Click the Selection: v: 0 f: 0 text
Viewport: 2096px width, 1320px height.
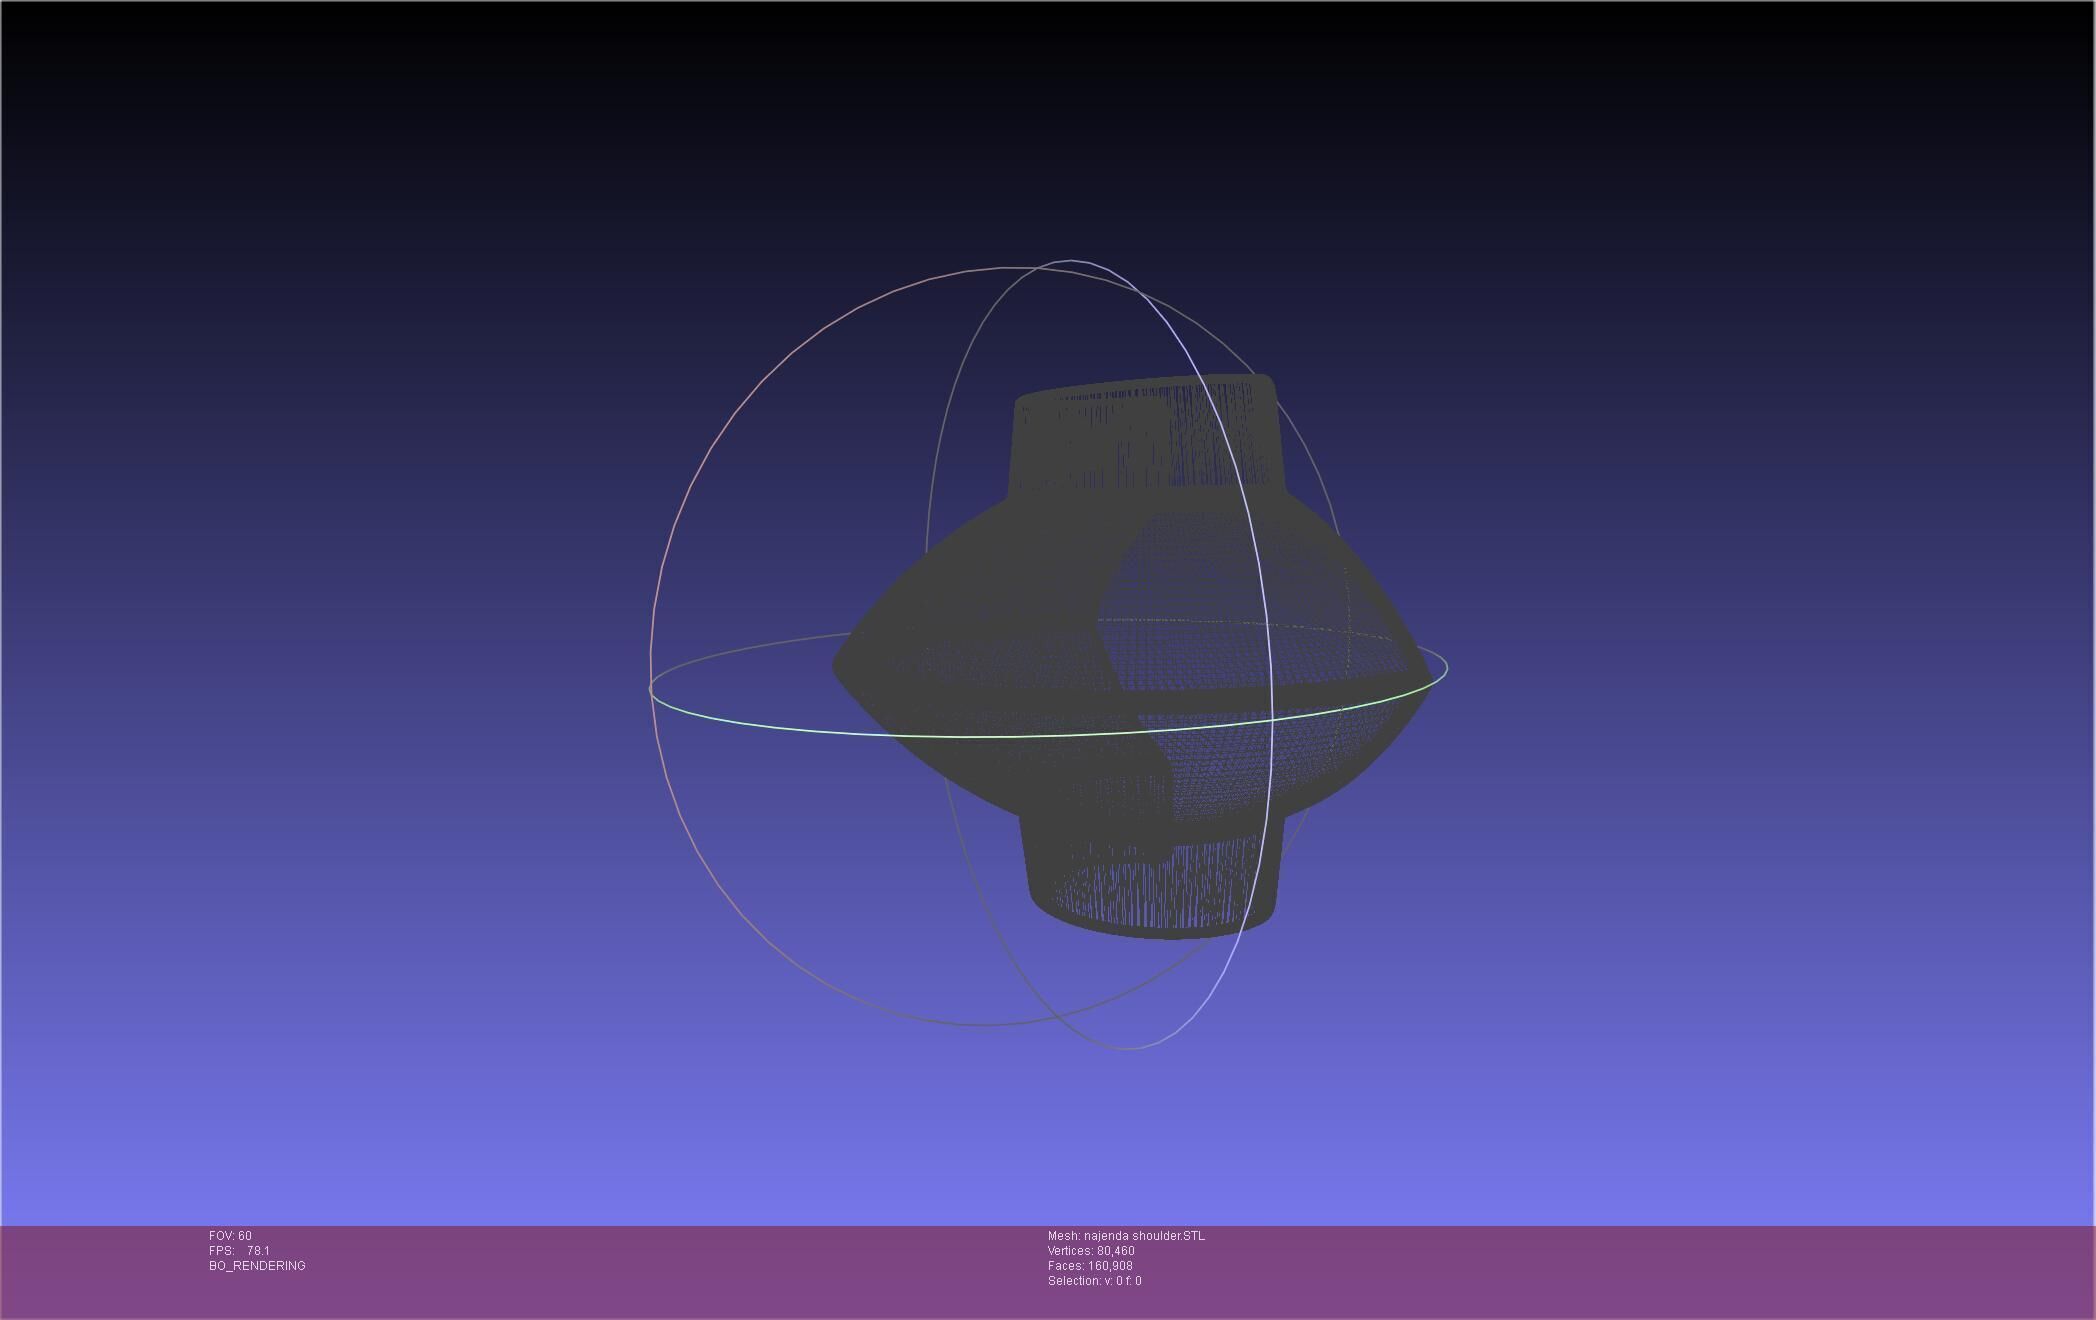click(1094, 1281)
